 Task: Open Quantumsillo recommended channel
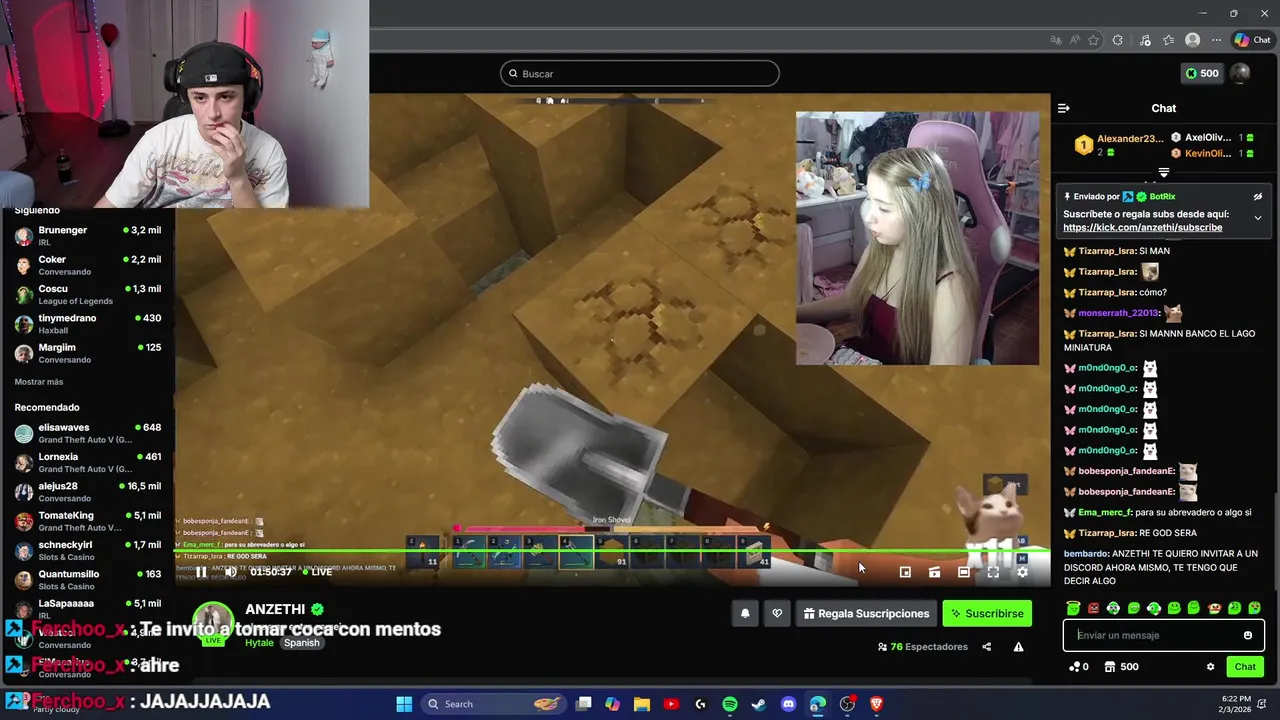point(88,580)
